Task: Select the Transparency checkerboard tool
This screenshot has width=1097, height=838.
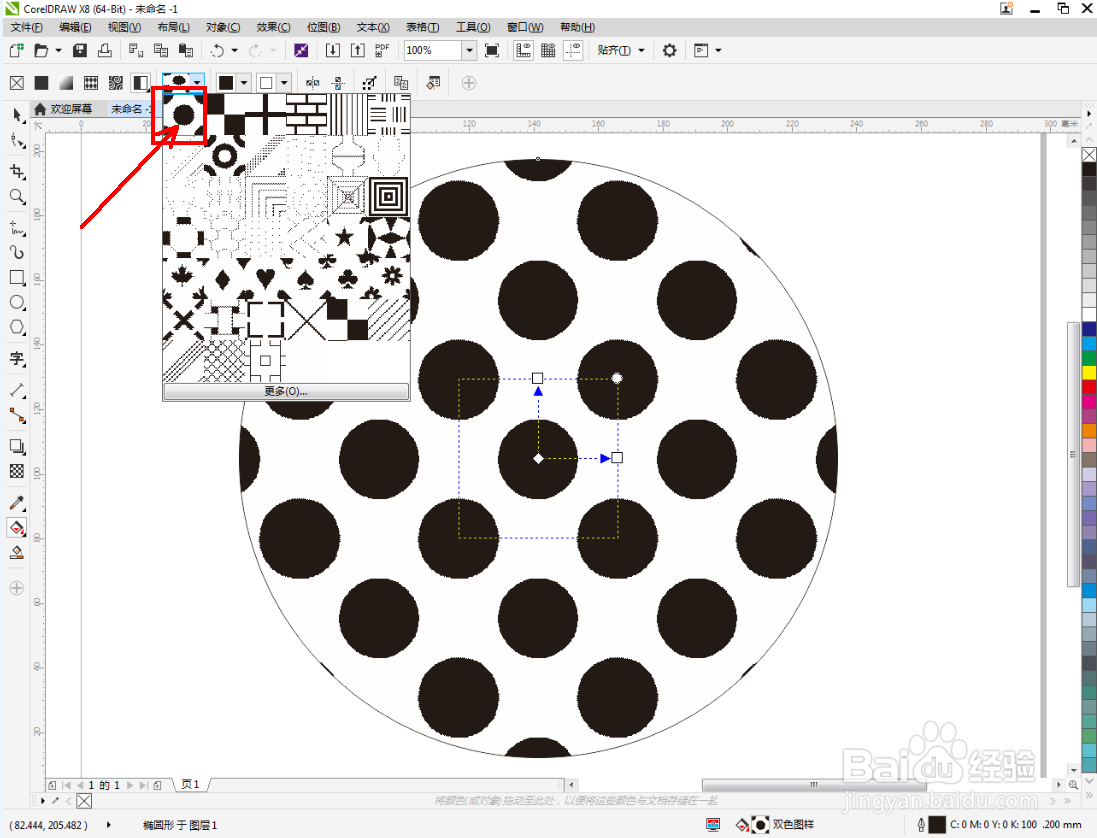Action: point(17,471)
